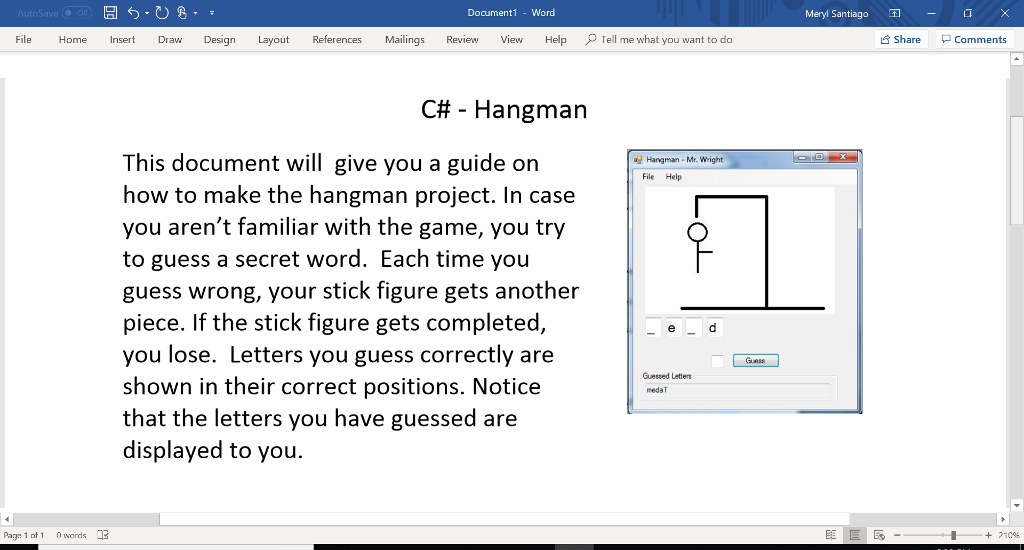1024x550 pixels.
Task: Switch to the Insert ribbon tab
Action: pyautogui.click(x=122, y=39)
